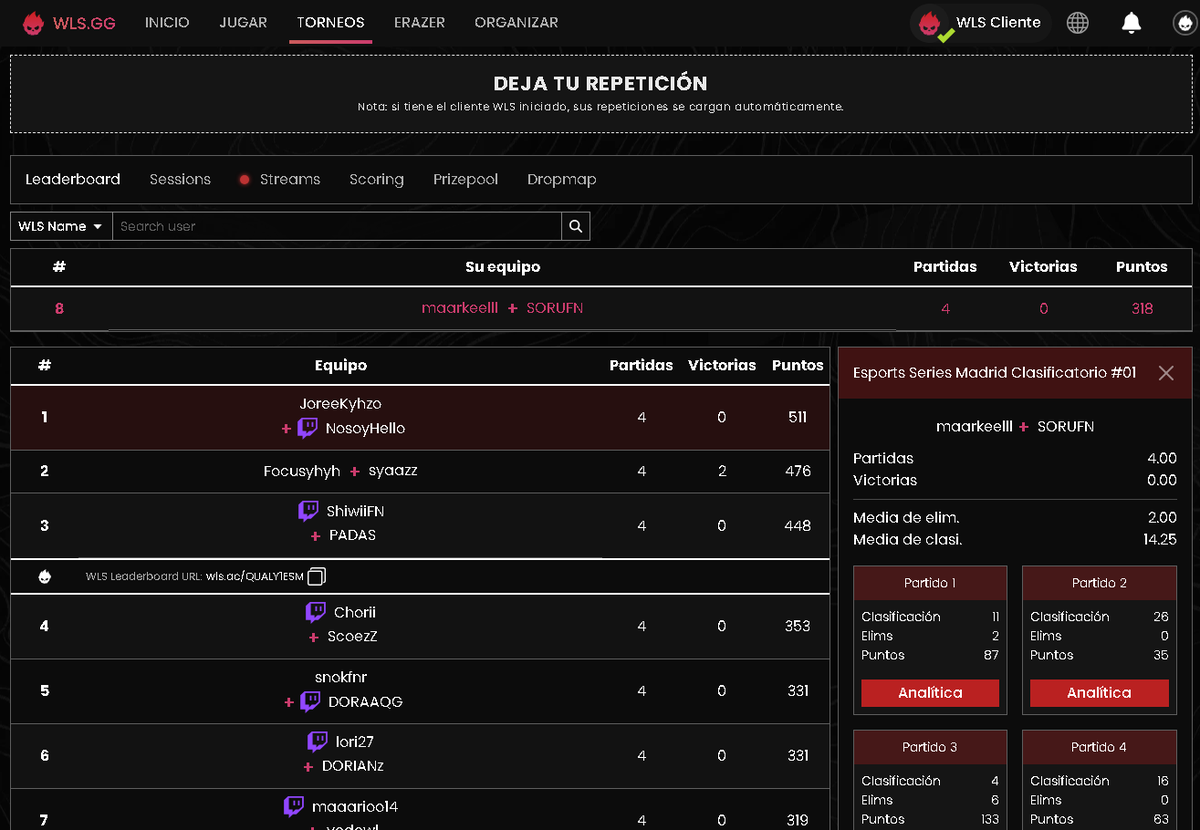This screenshot has height=830, width=1200.
Task: Switch to the Prizepool tab
Action: coord(466,179)
